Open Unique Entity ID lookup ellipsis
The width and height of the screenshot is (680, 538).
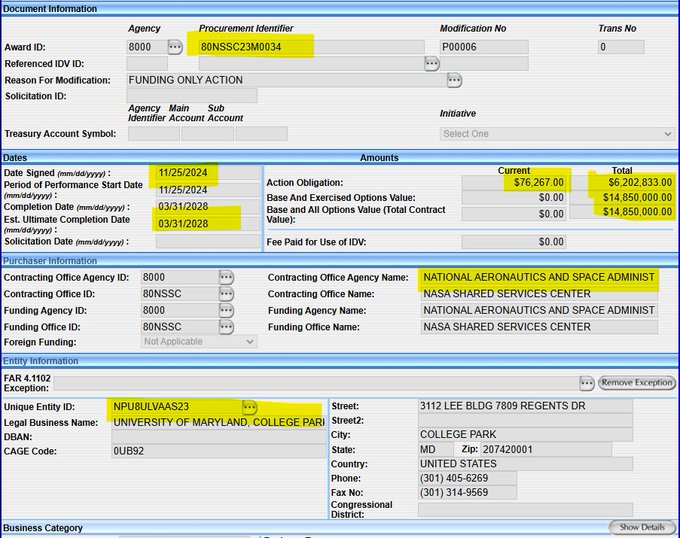tap(249, 407)
